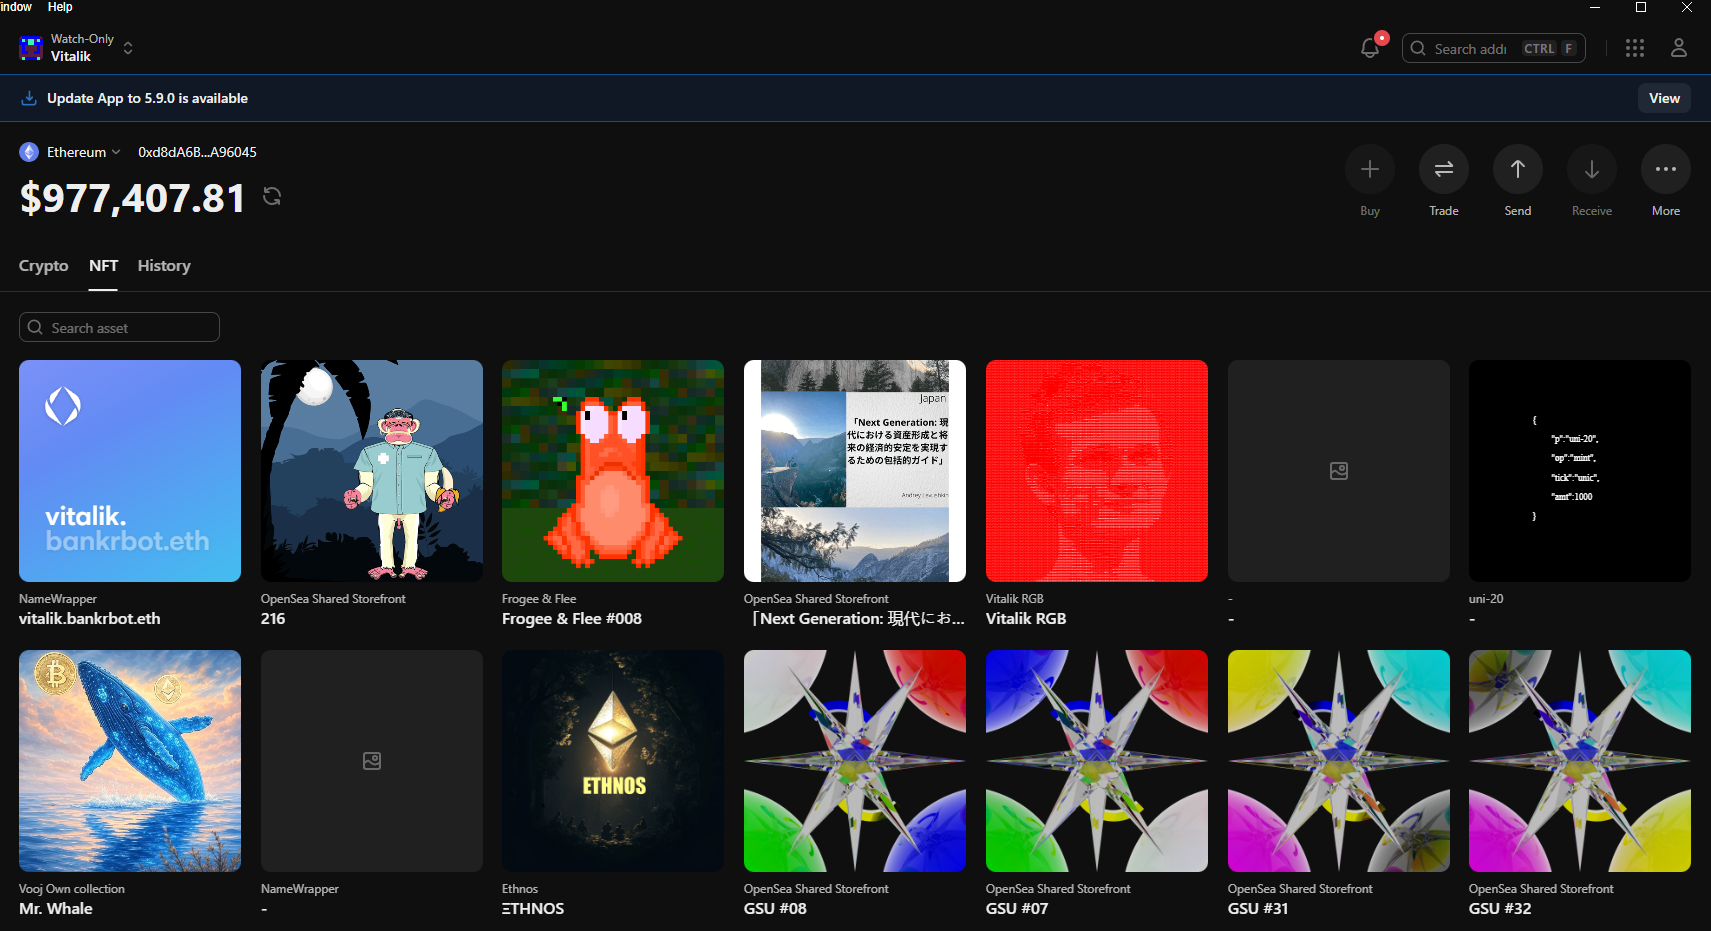Open the GSU #07 NFT
The height and width of the screenshot is (931, 1711).
tap(1097, 761)
